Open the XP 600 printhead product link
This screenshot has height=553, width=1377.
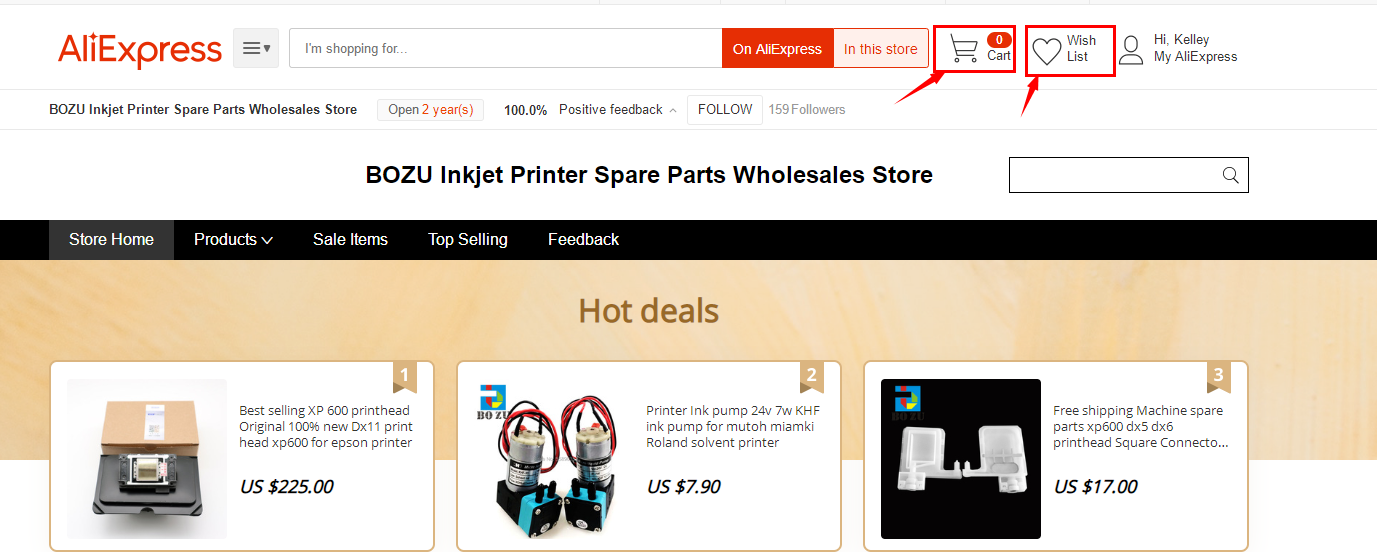(x=325, y=427)
